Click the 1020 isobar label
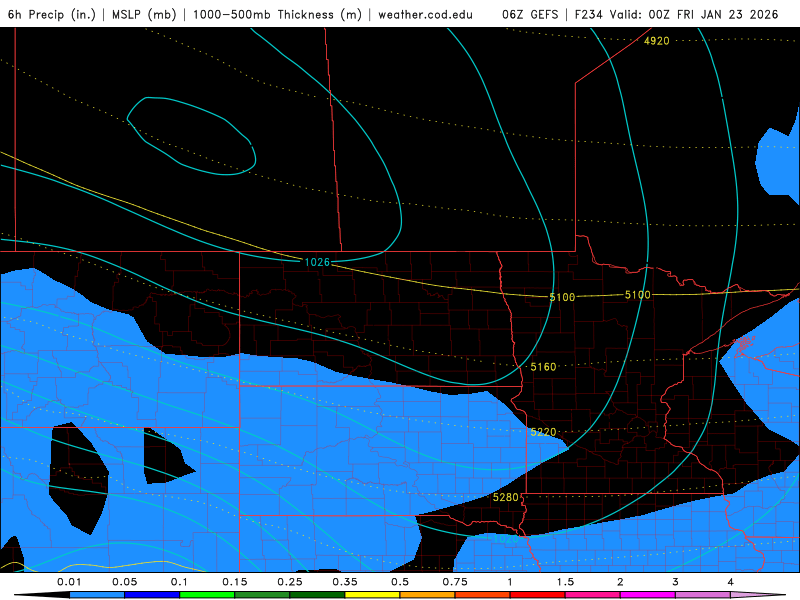The height and width of the screenshot is (600, 800). click(505, 539)
